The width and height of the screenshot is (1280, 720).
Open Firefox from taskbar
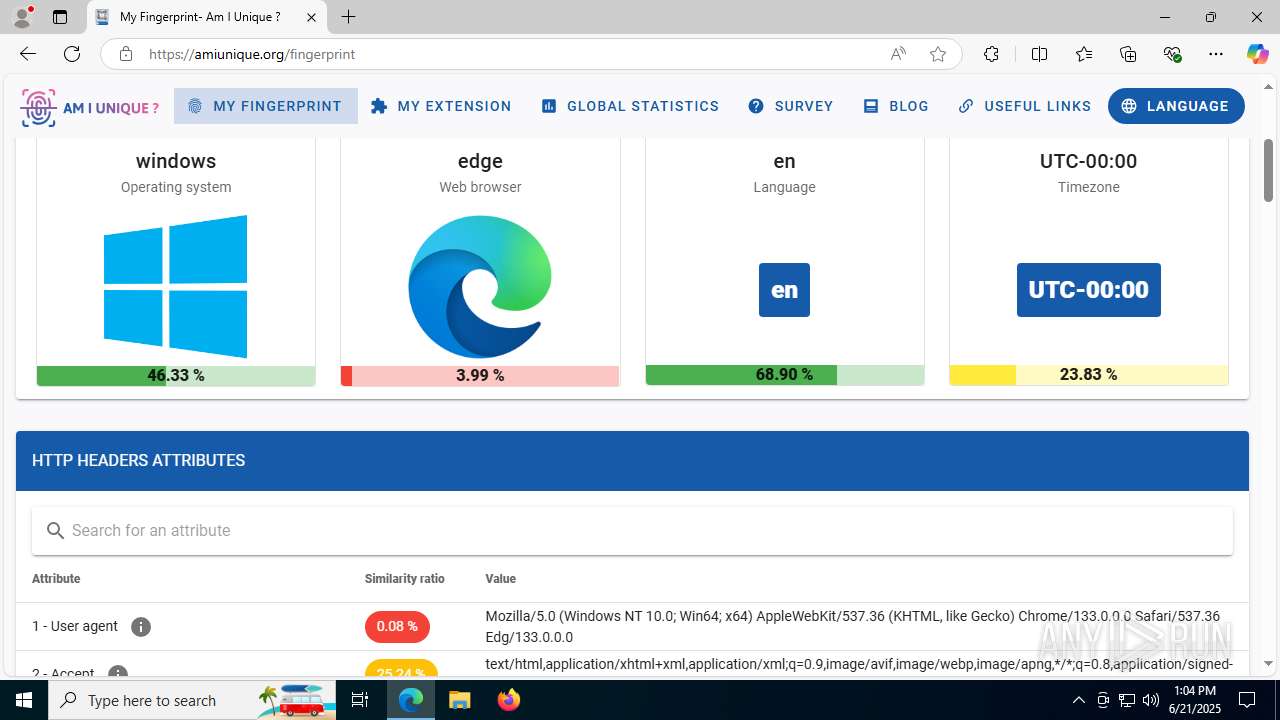508,700
